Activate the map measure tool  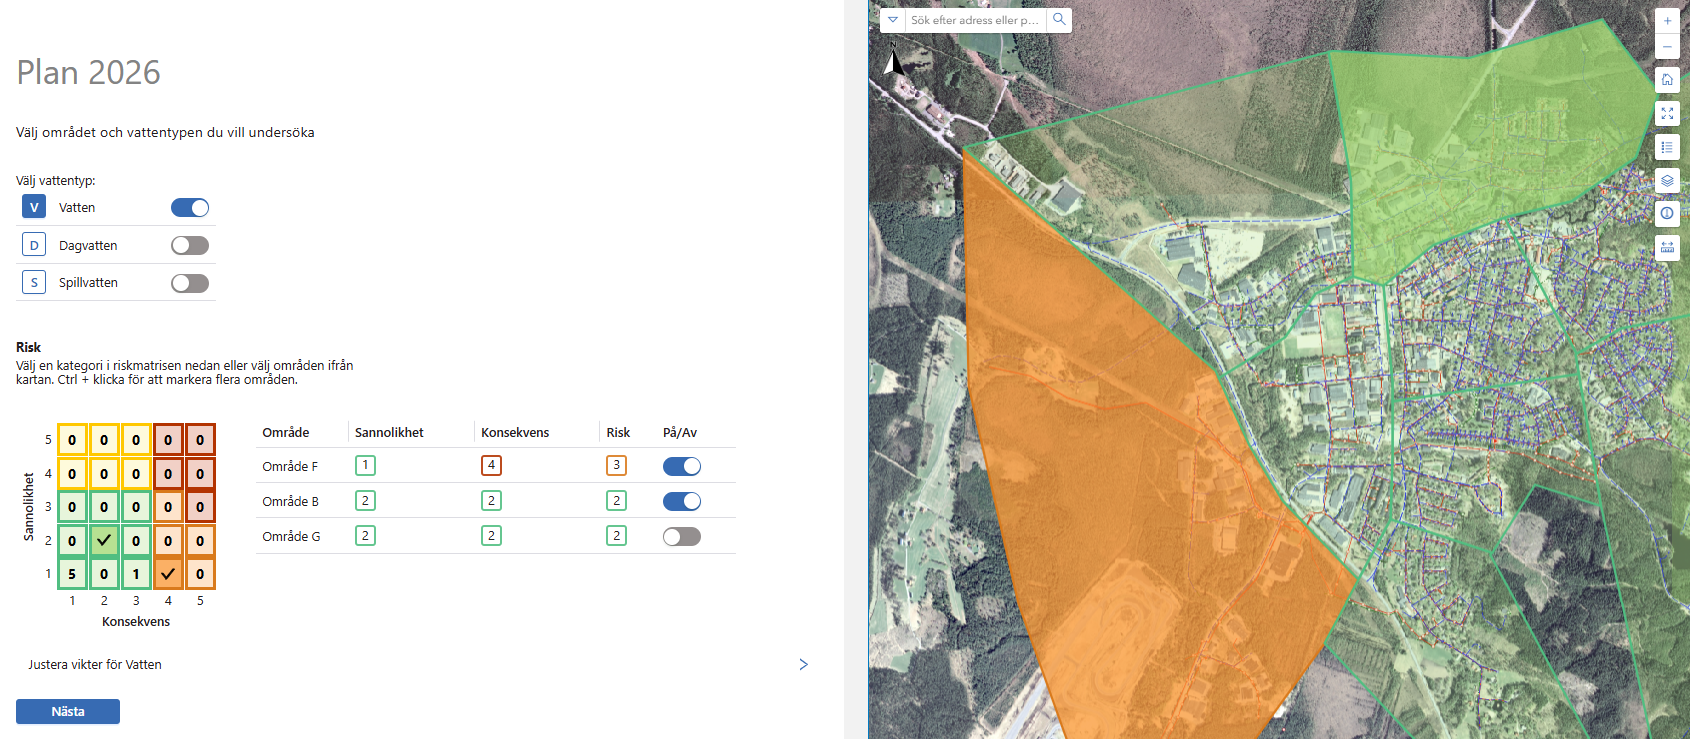coord(1667,246)
